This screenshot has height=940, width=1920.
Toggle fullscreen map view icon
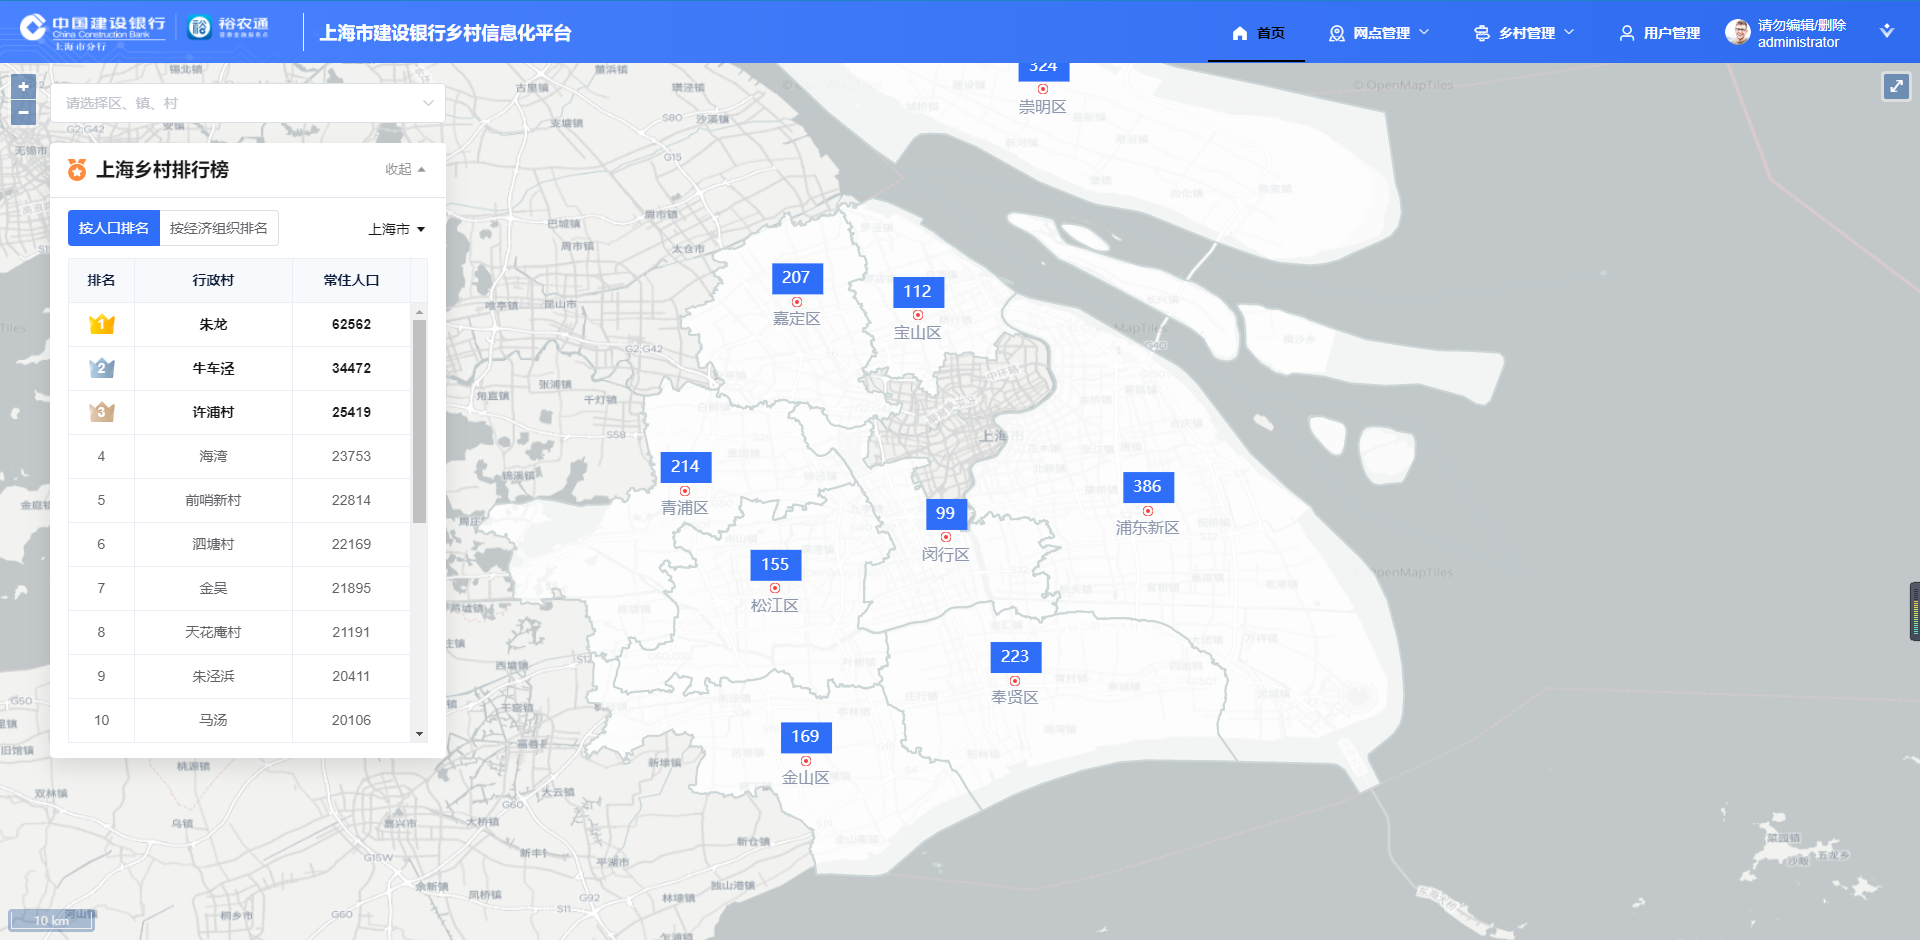[1896, 87]
